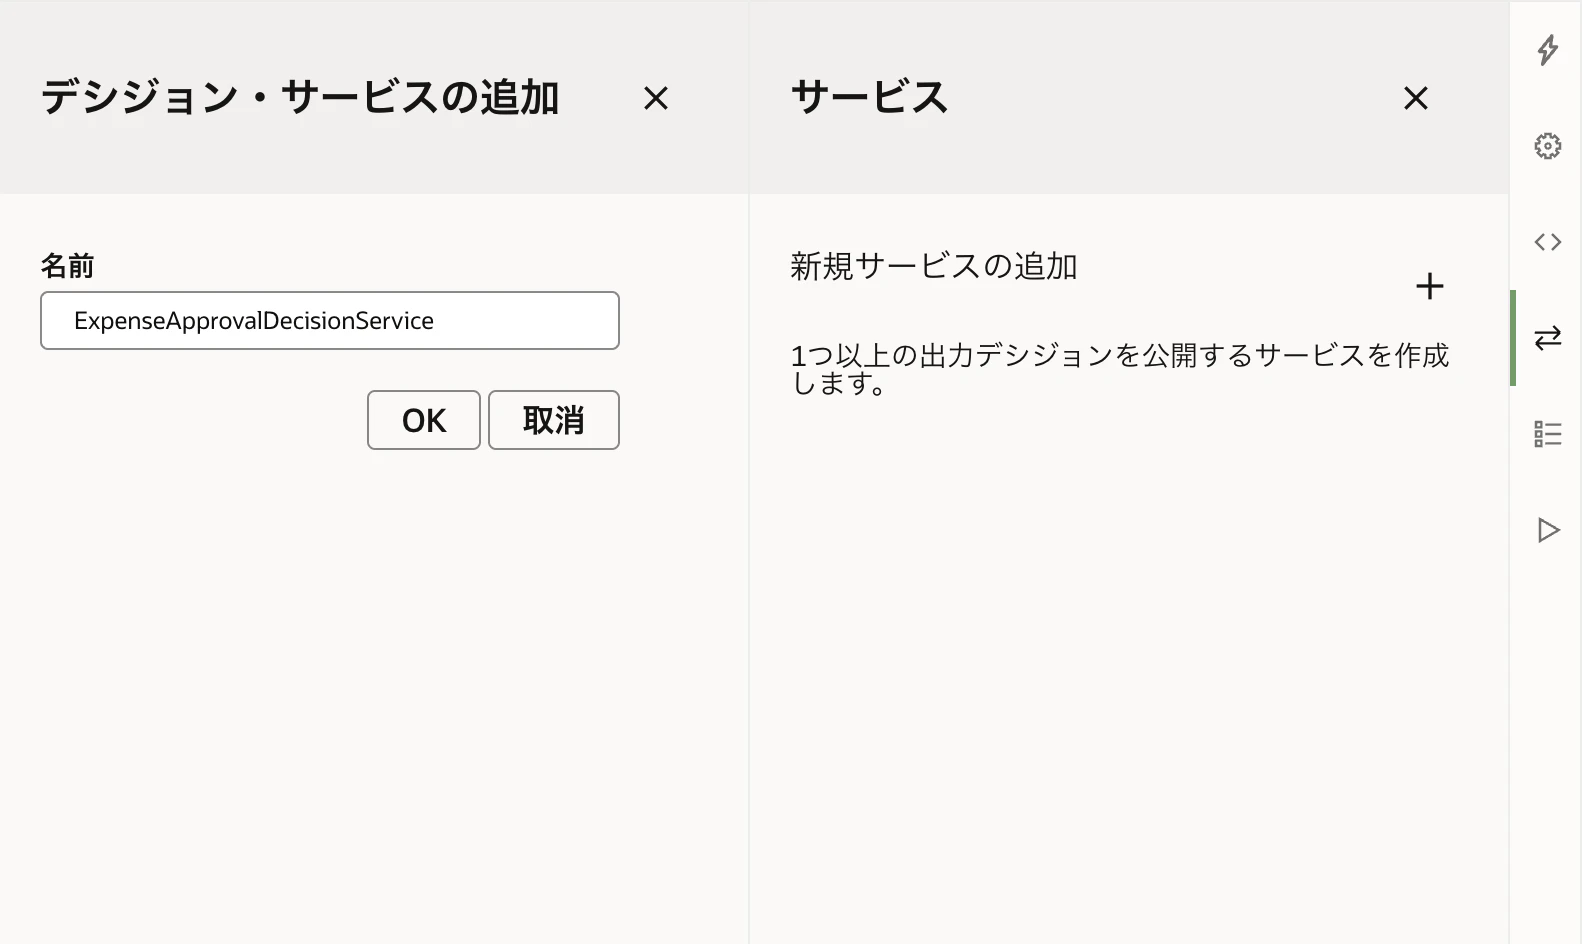Click the green active indicator beside Services icon

pyautogui.click(x=1513, y=338)
